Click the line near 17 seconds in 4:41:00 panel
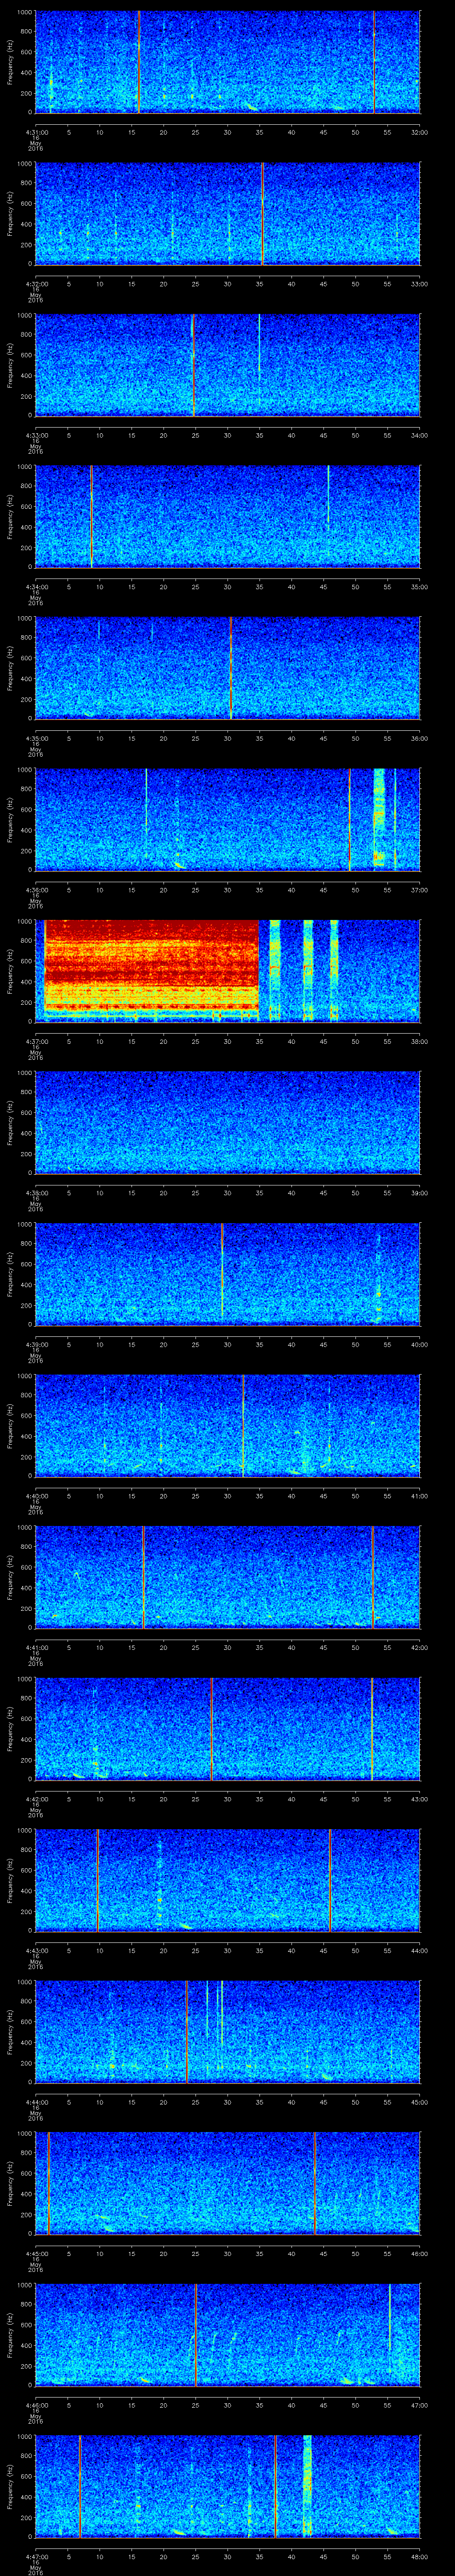 point(143,1576)
